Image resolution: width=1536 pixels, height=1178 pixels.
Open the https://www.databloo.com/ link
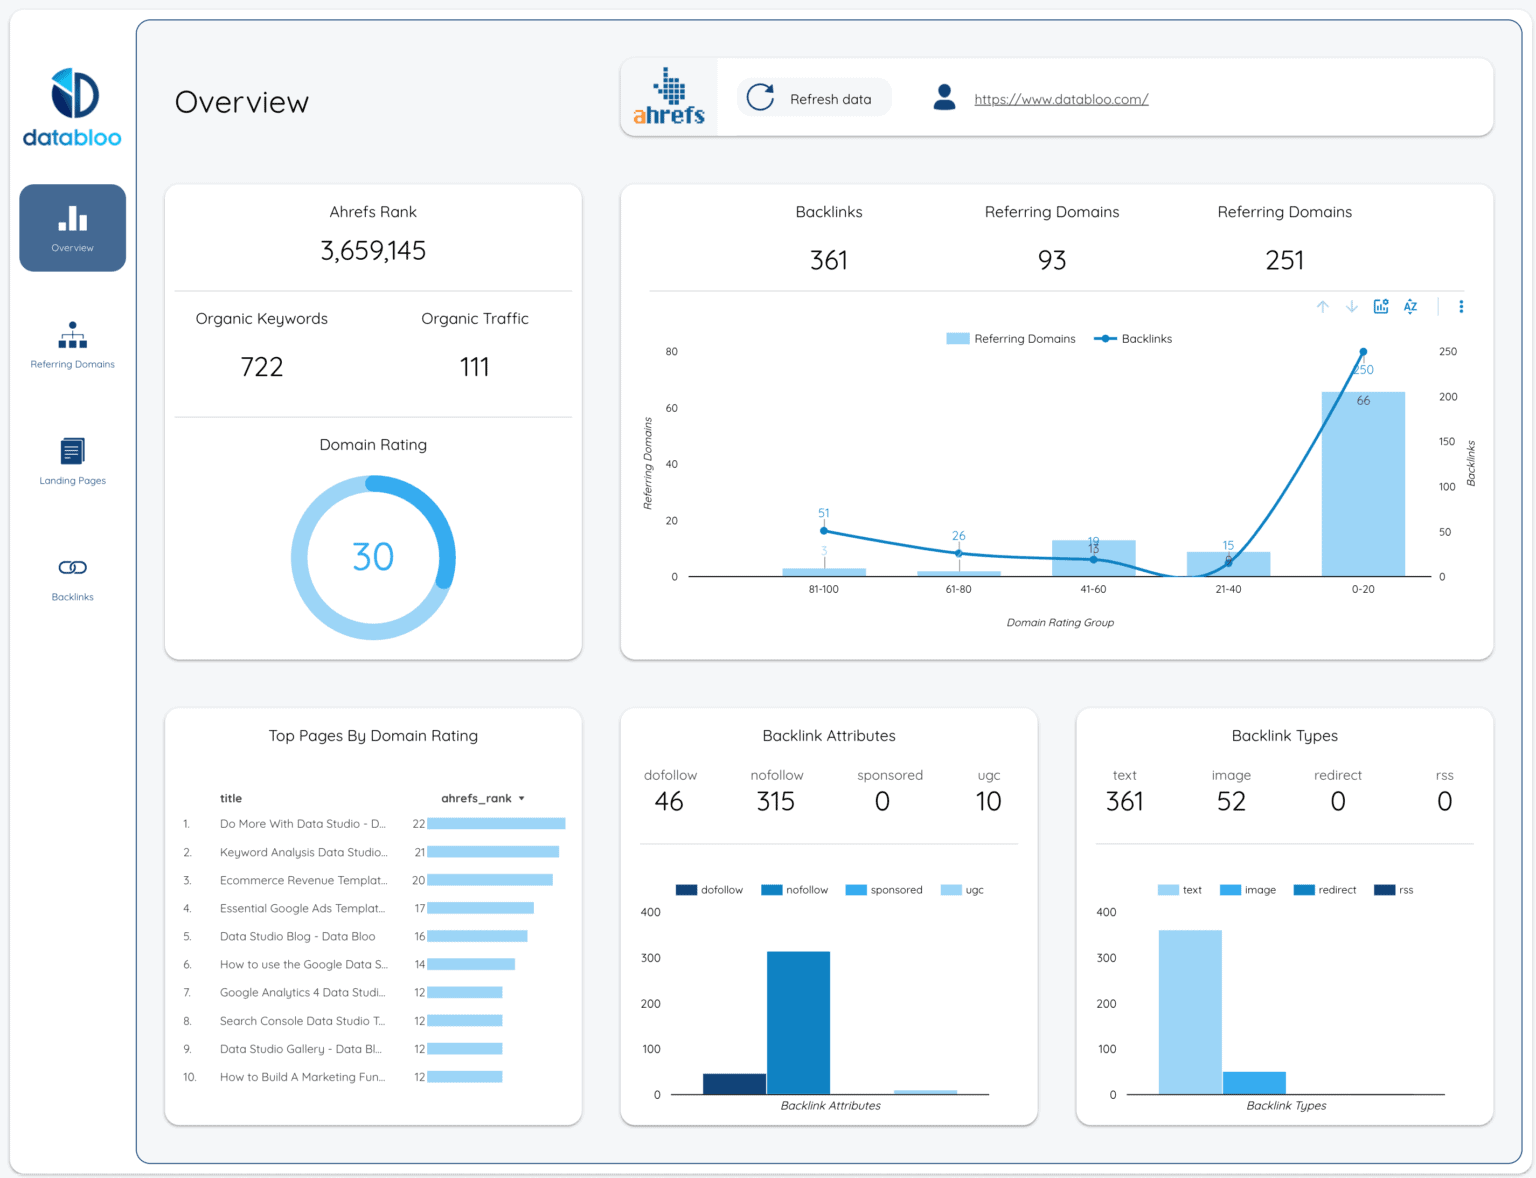pyautogui.click(x=1061, y=99)
